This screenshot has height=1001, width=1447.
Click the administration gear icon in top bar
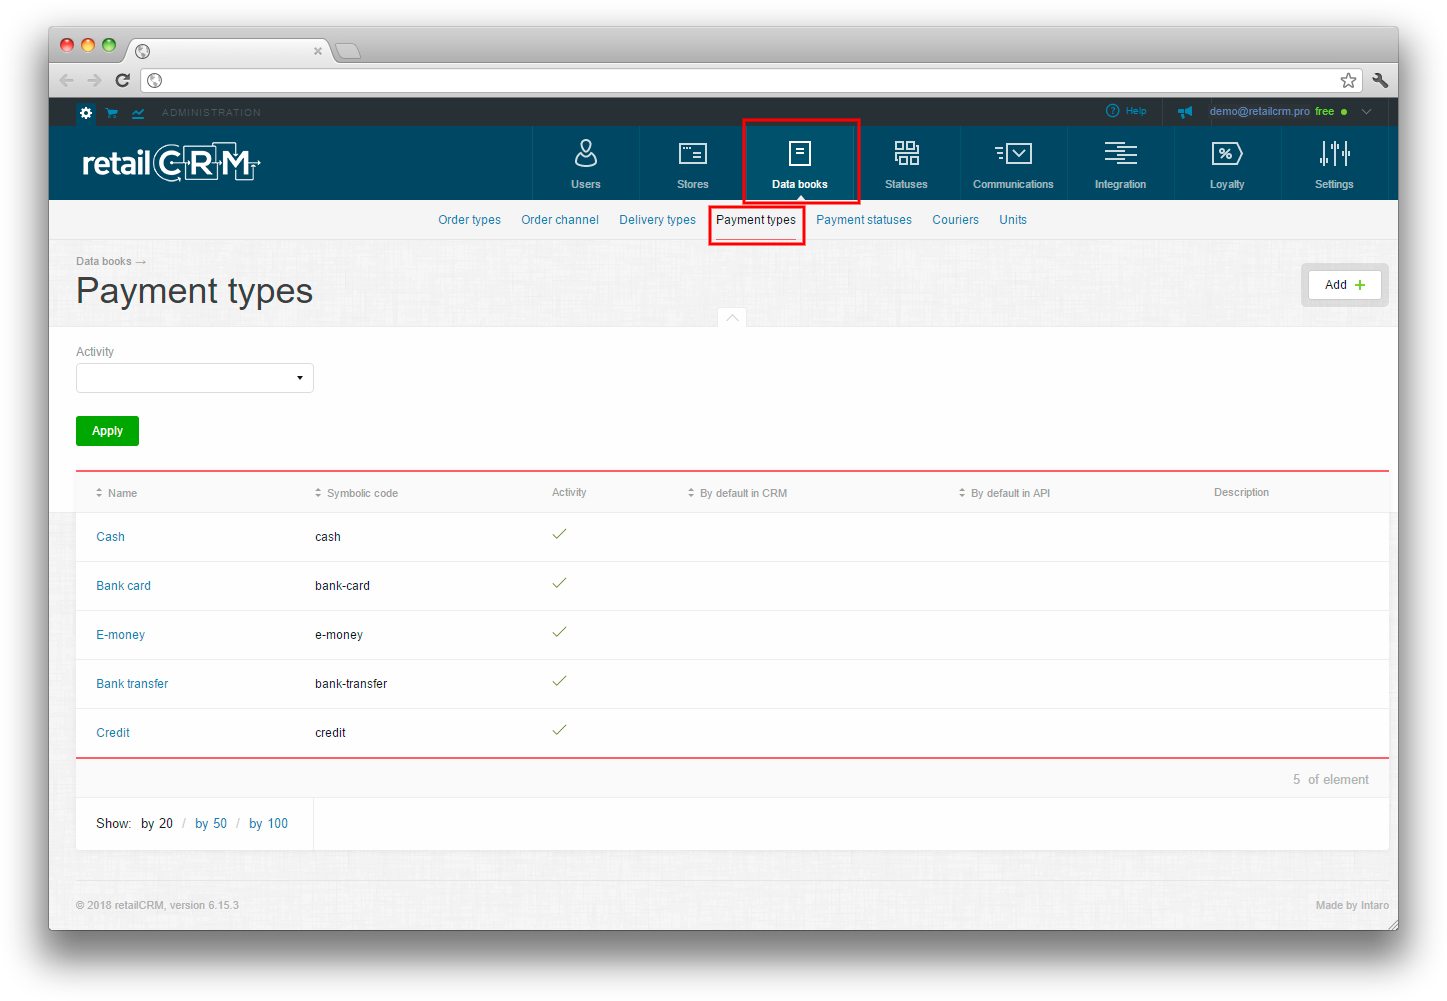(x=86, y=112)
